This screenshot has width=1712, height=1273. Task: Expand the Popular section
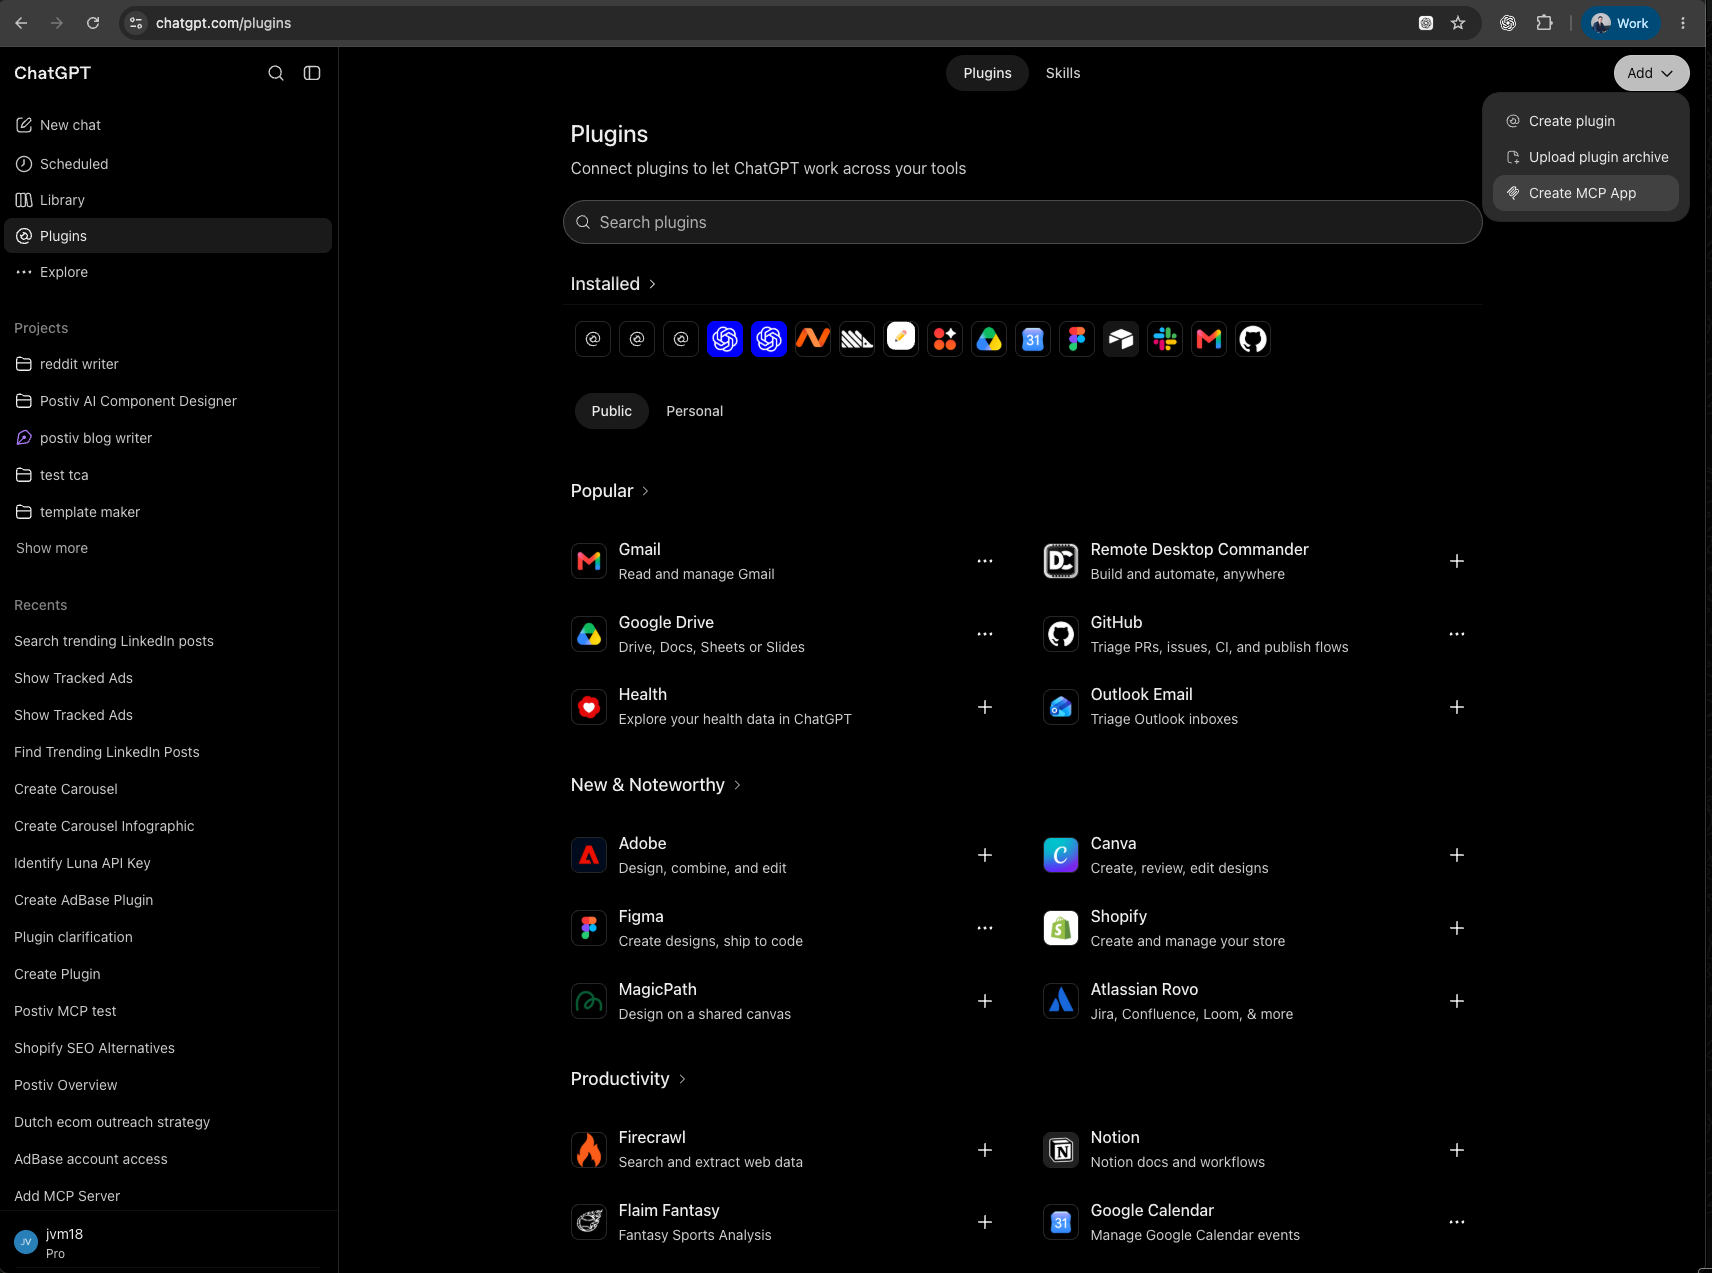(610, 491)
